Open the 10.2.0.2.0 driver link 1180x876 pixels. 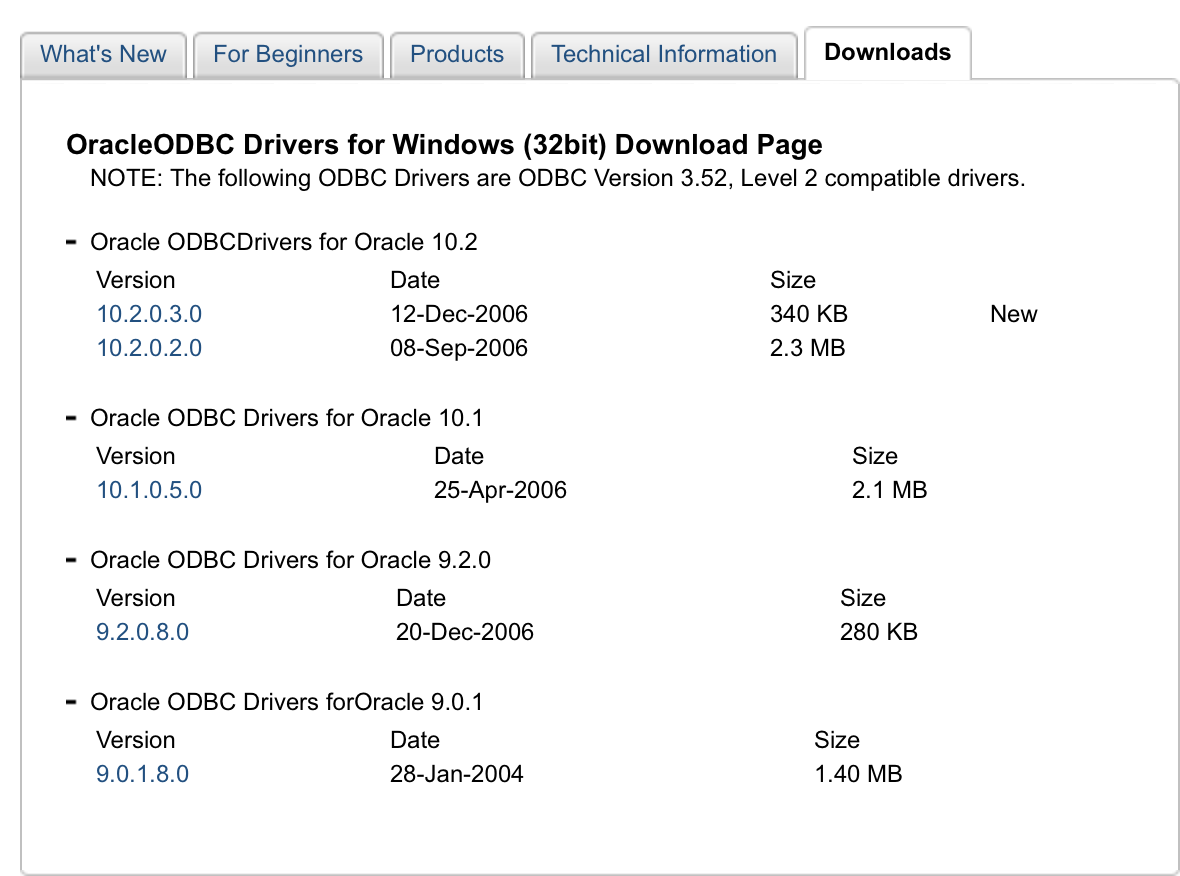[149, 348]
